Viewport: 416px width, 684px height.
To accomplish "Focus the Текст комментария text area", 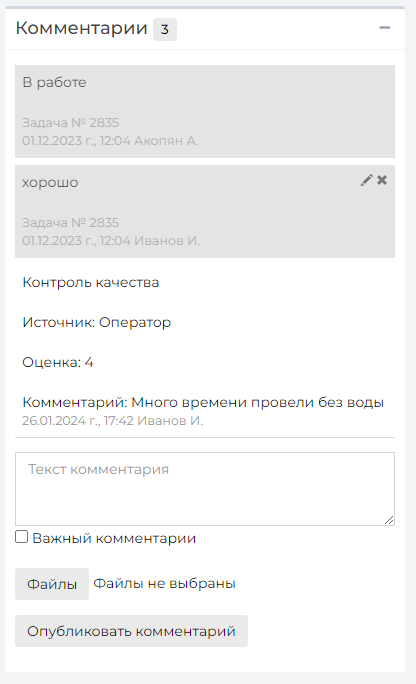I will click(x=205, y=489).
